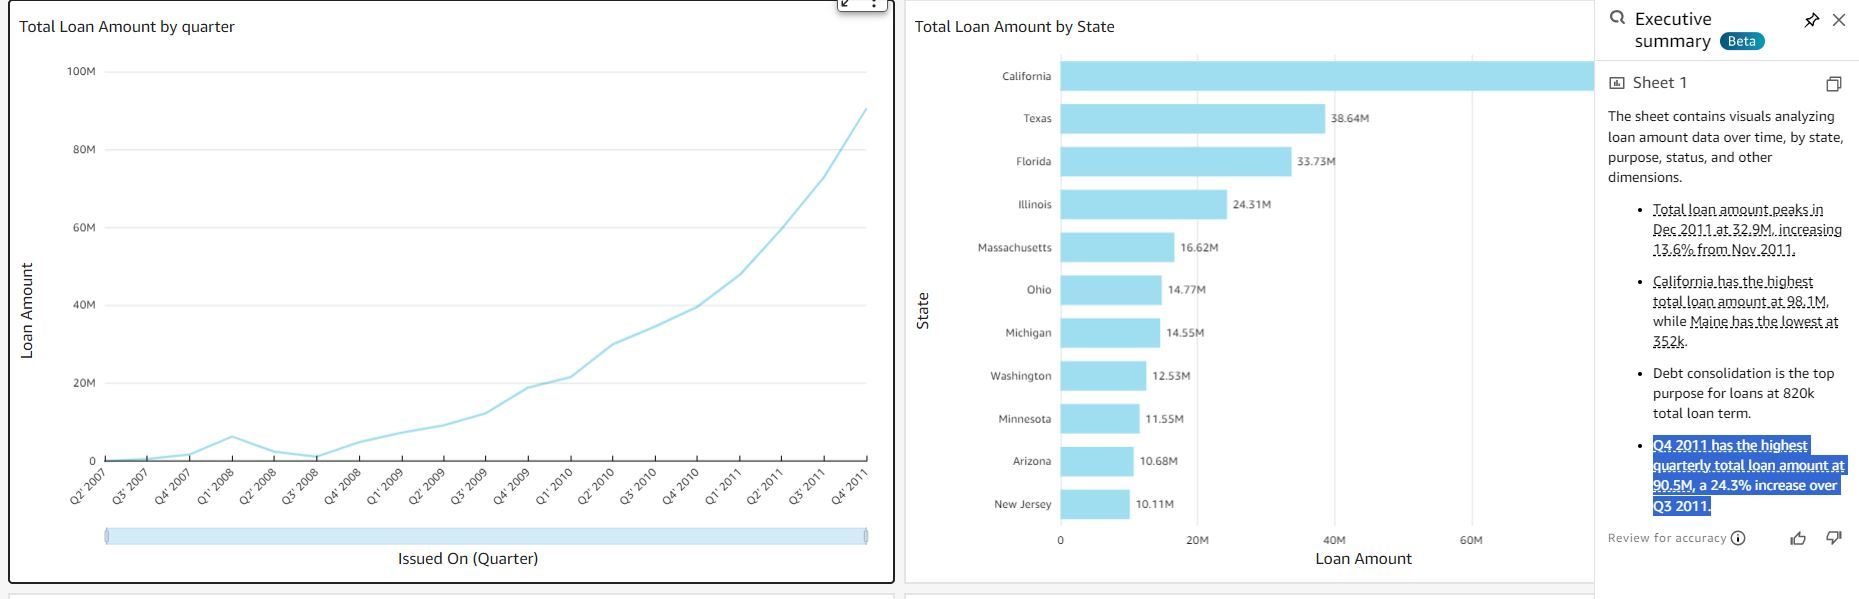Click the Massachusetts bar showing 16.62M
This screenshot has width=1859, height=599.
click(x=1118, y=248)
